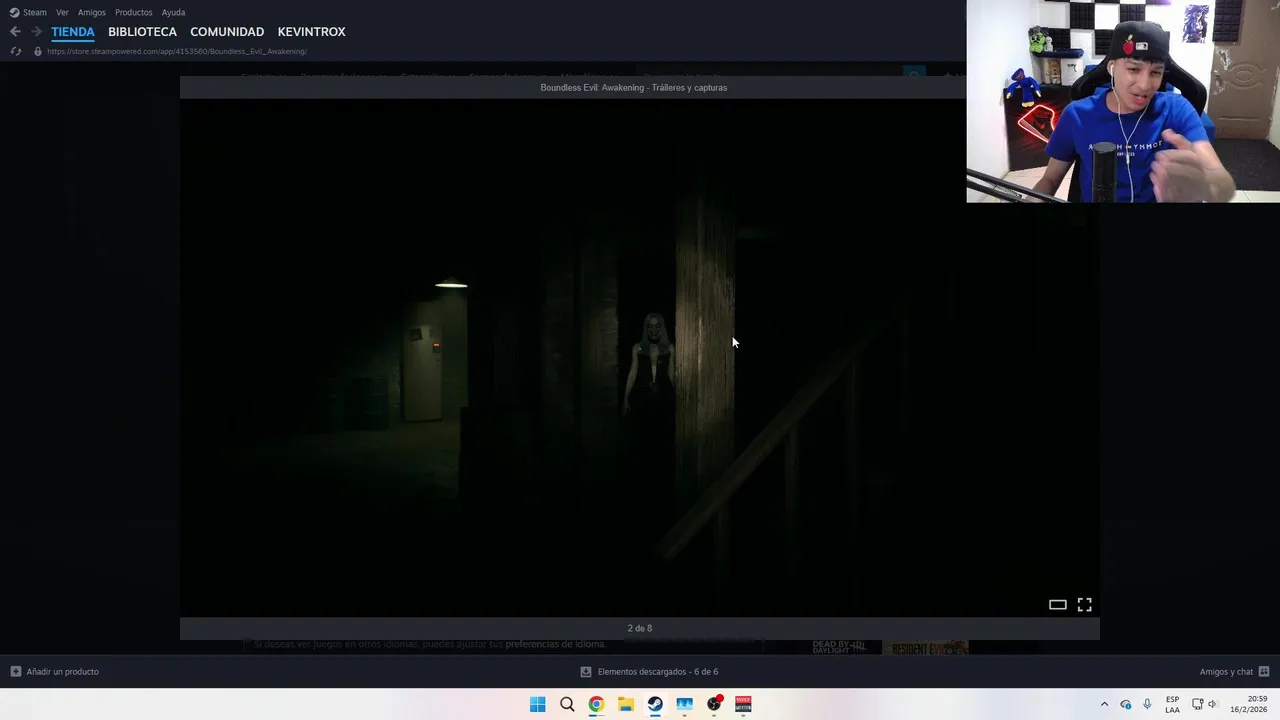Viewport: 1280px width, 720px height.
Task: Enter fullscreen in screenshot viewer
Action: [x=1084, y=605]
